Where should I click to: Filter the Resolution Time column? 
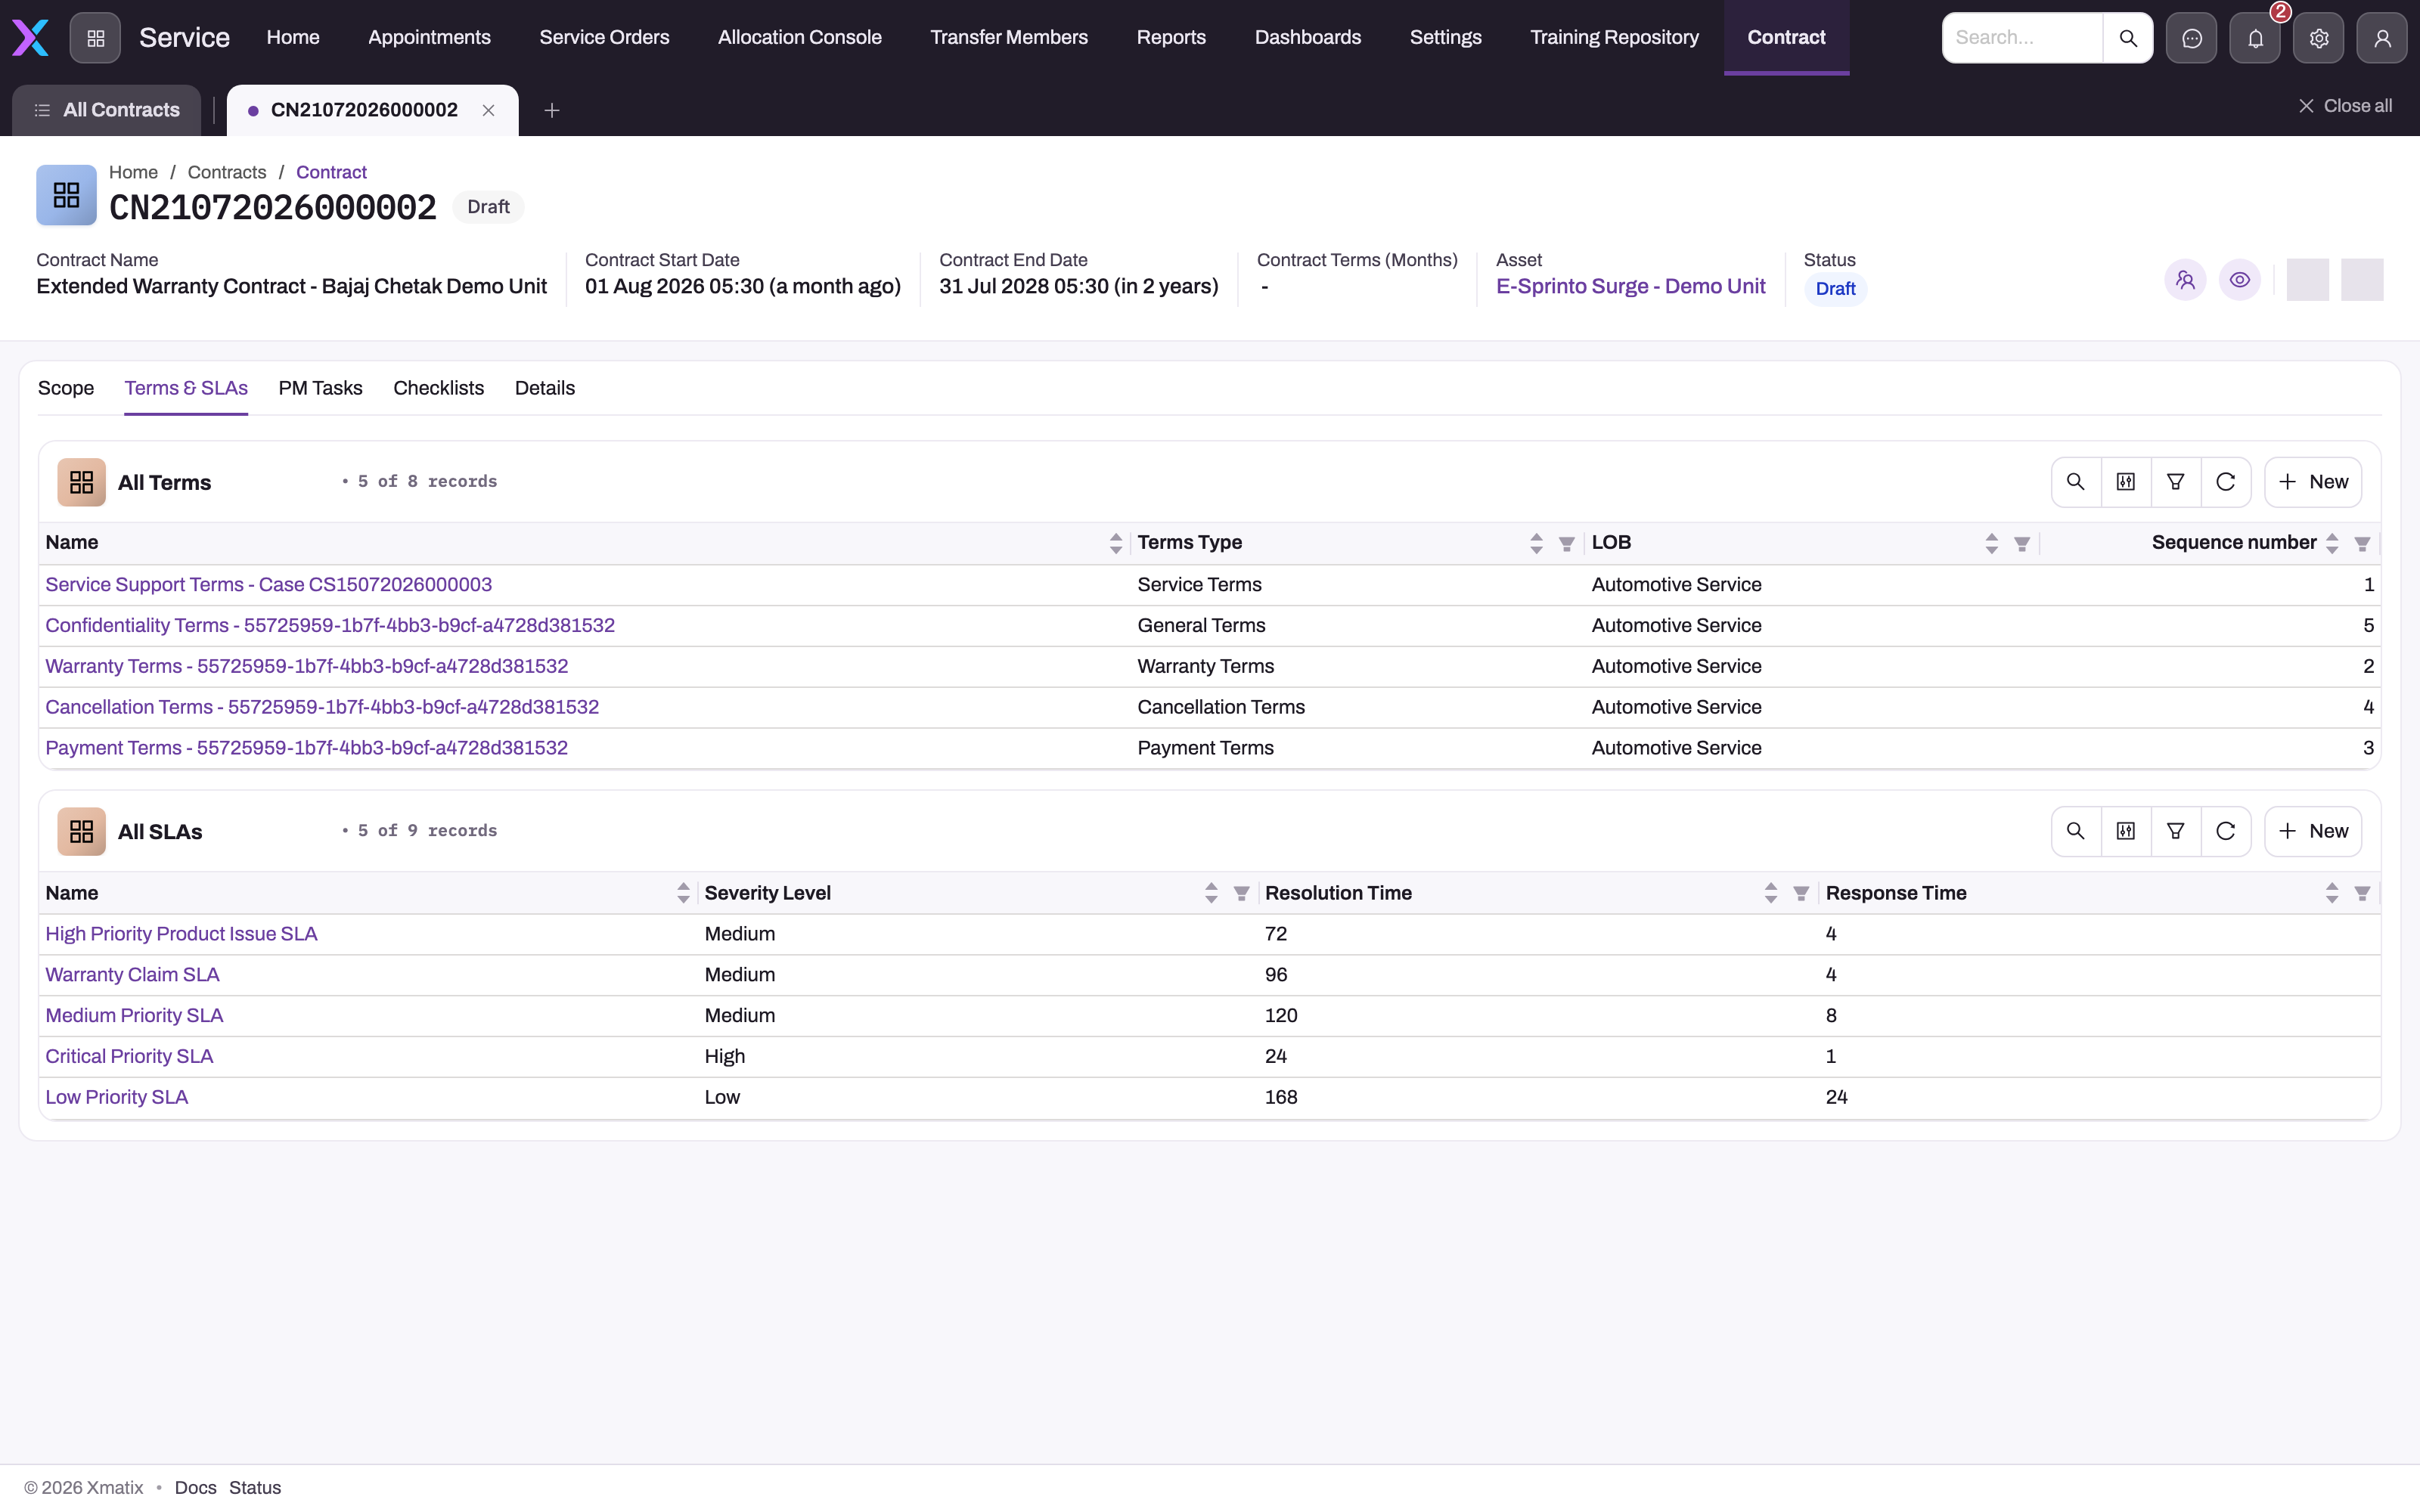[x=1801, y=894]
